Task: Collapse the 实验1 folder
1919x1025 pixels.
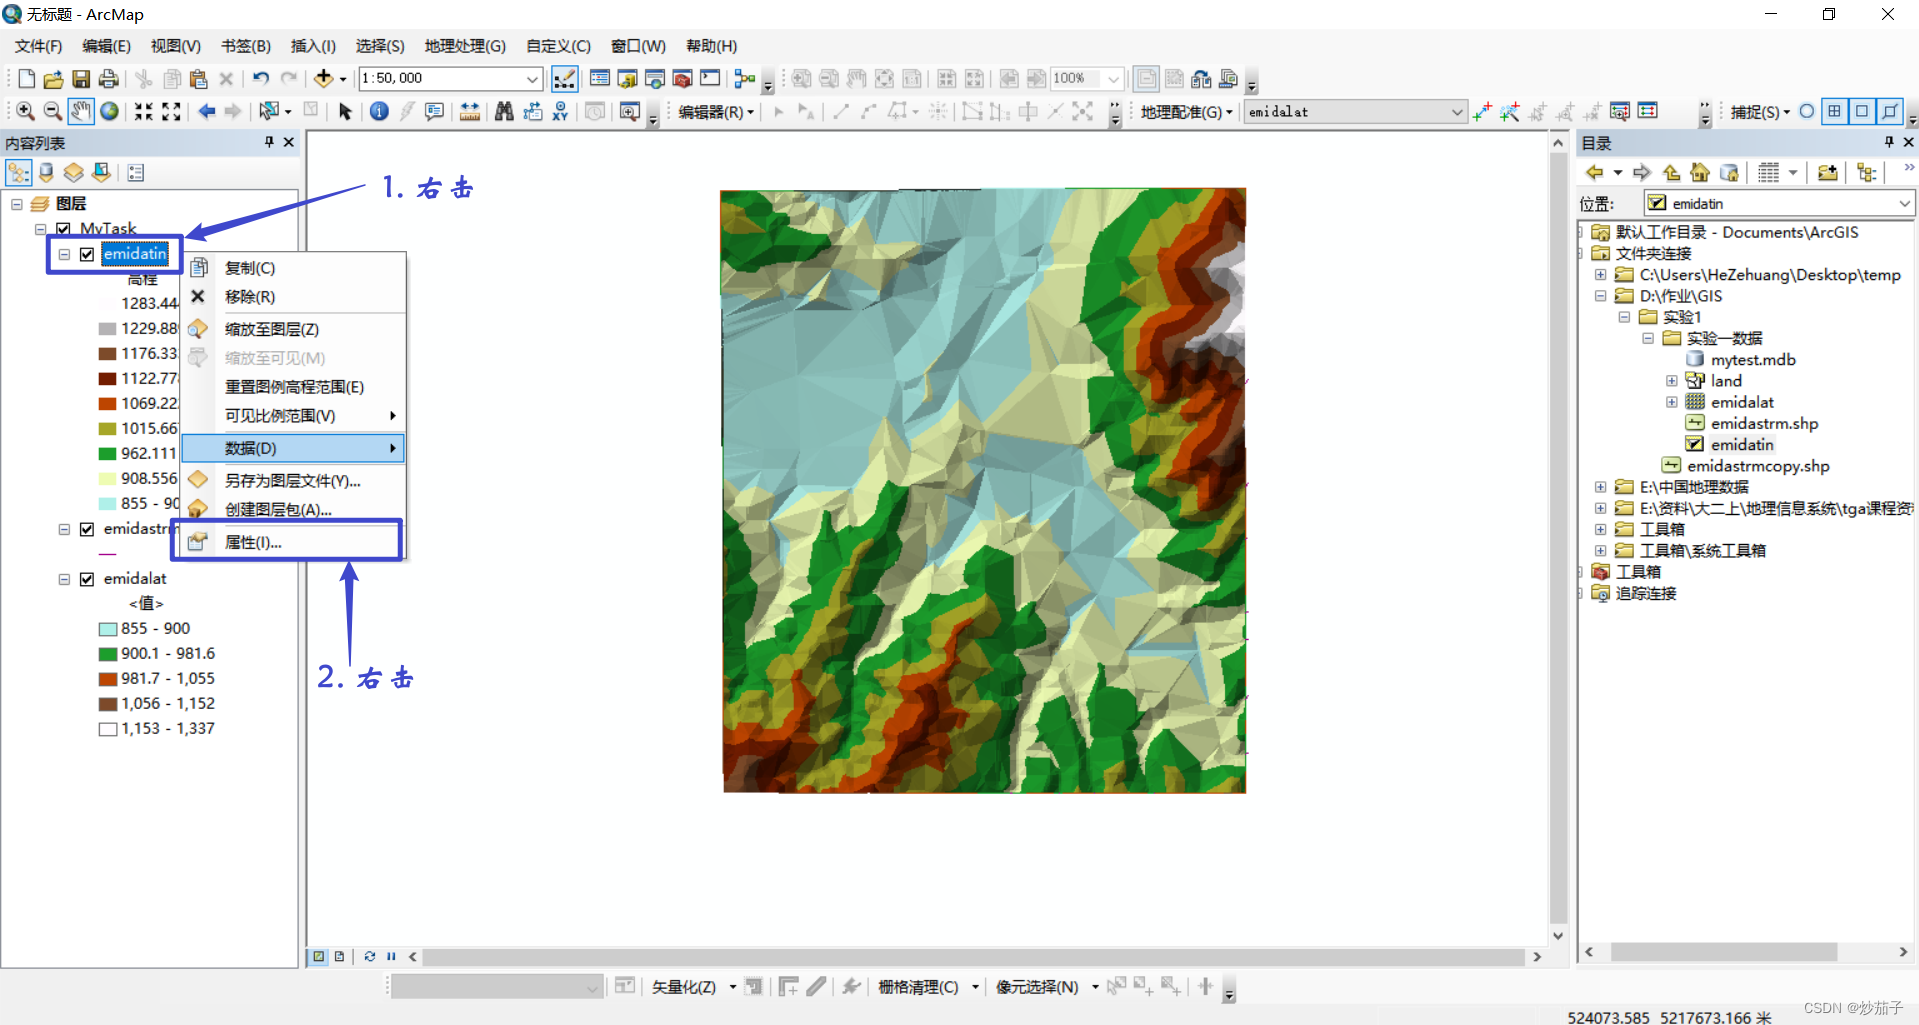Action: click(x=1624, y=317)
